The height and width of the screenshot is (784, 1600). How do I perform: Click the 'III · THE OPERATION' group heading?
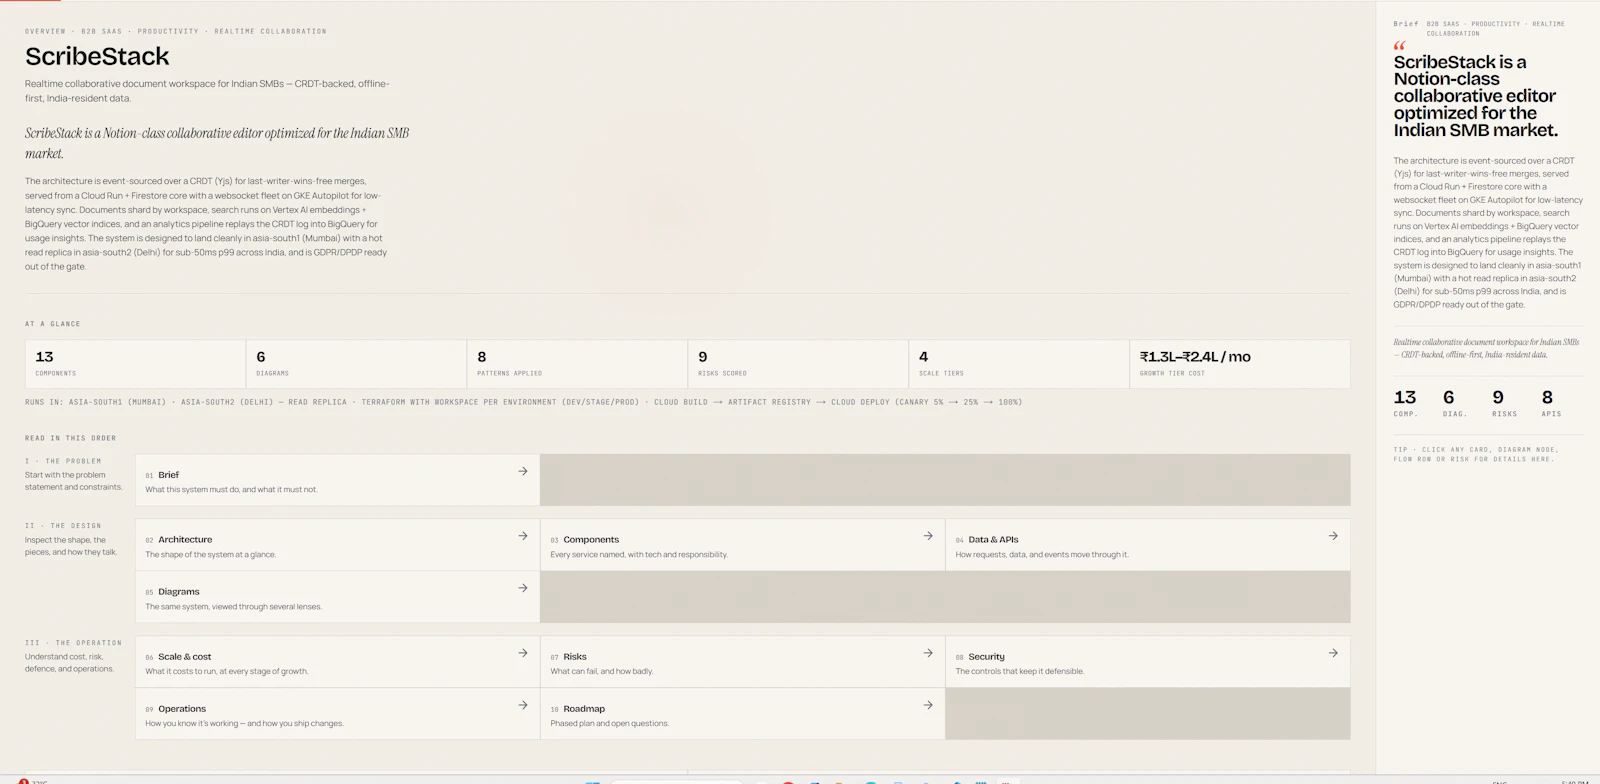click(73, 643)
